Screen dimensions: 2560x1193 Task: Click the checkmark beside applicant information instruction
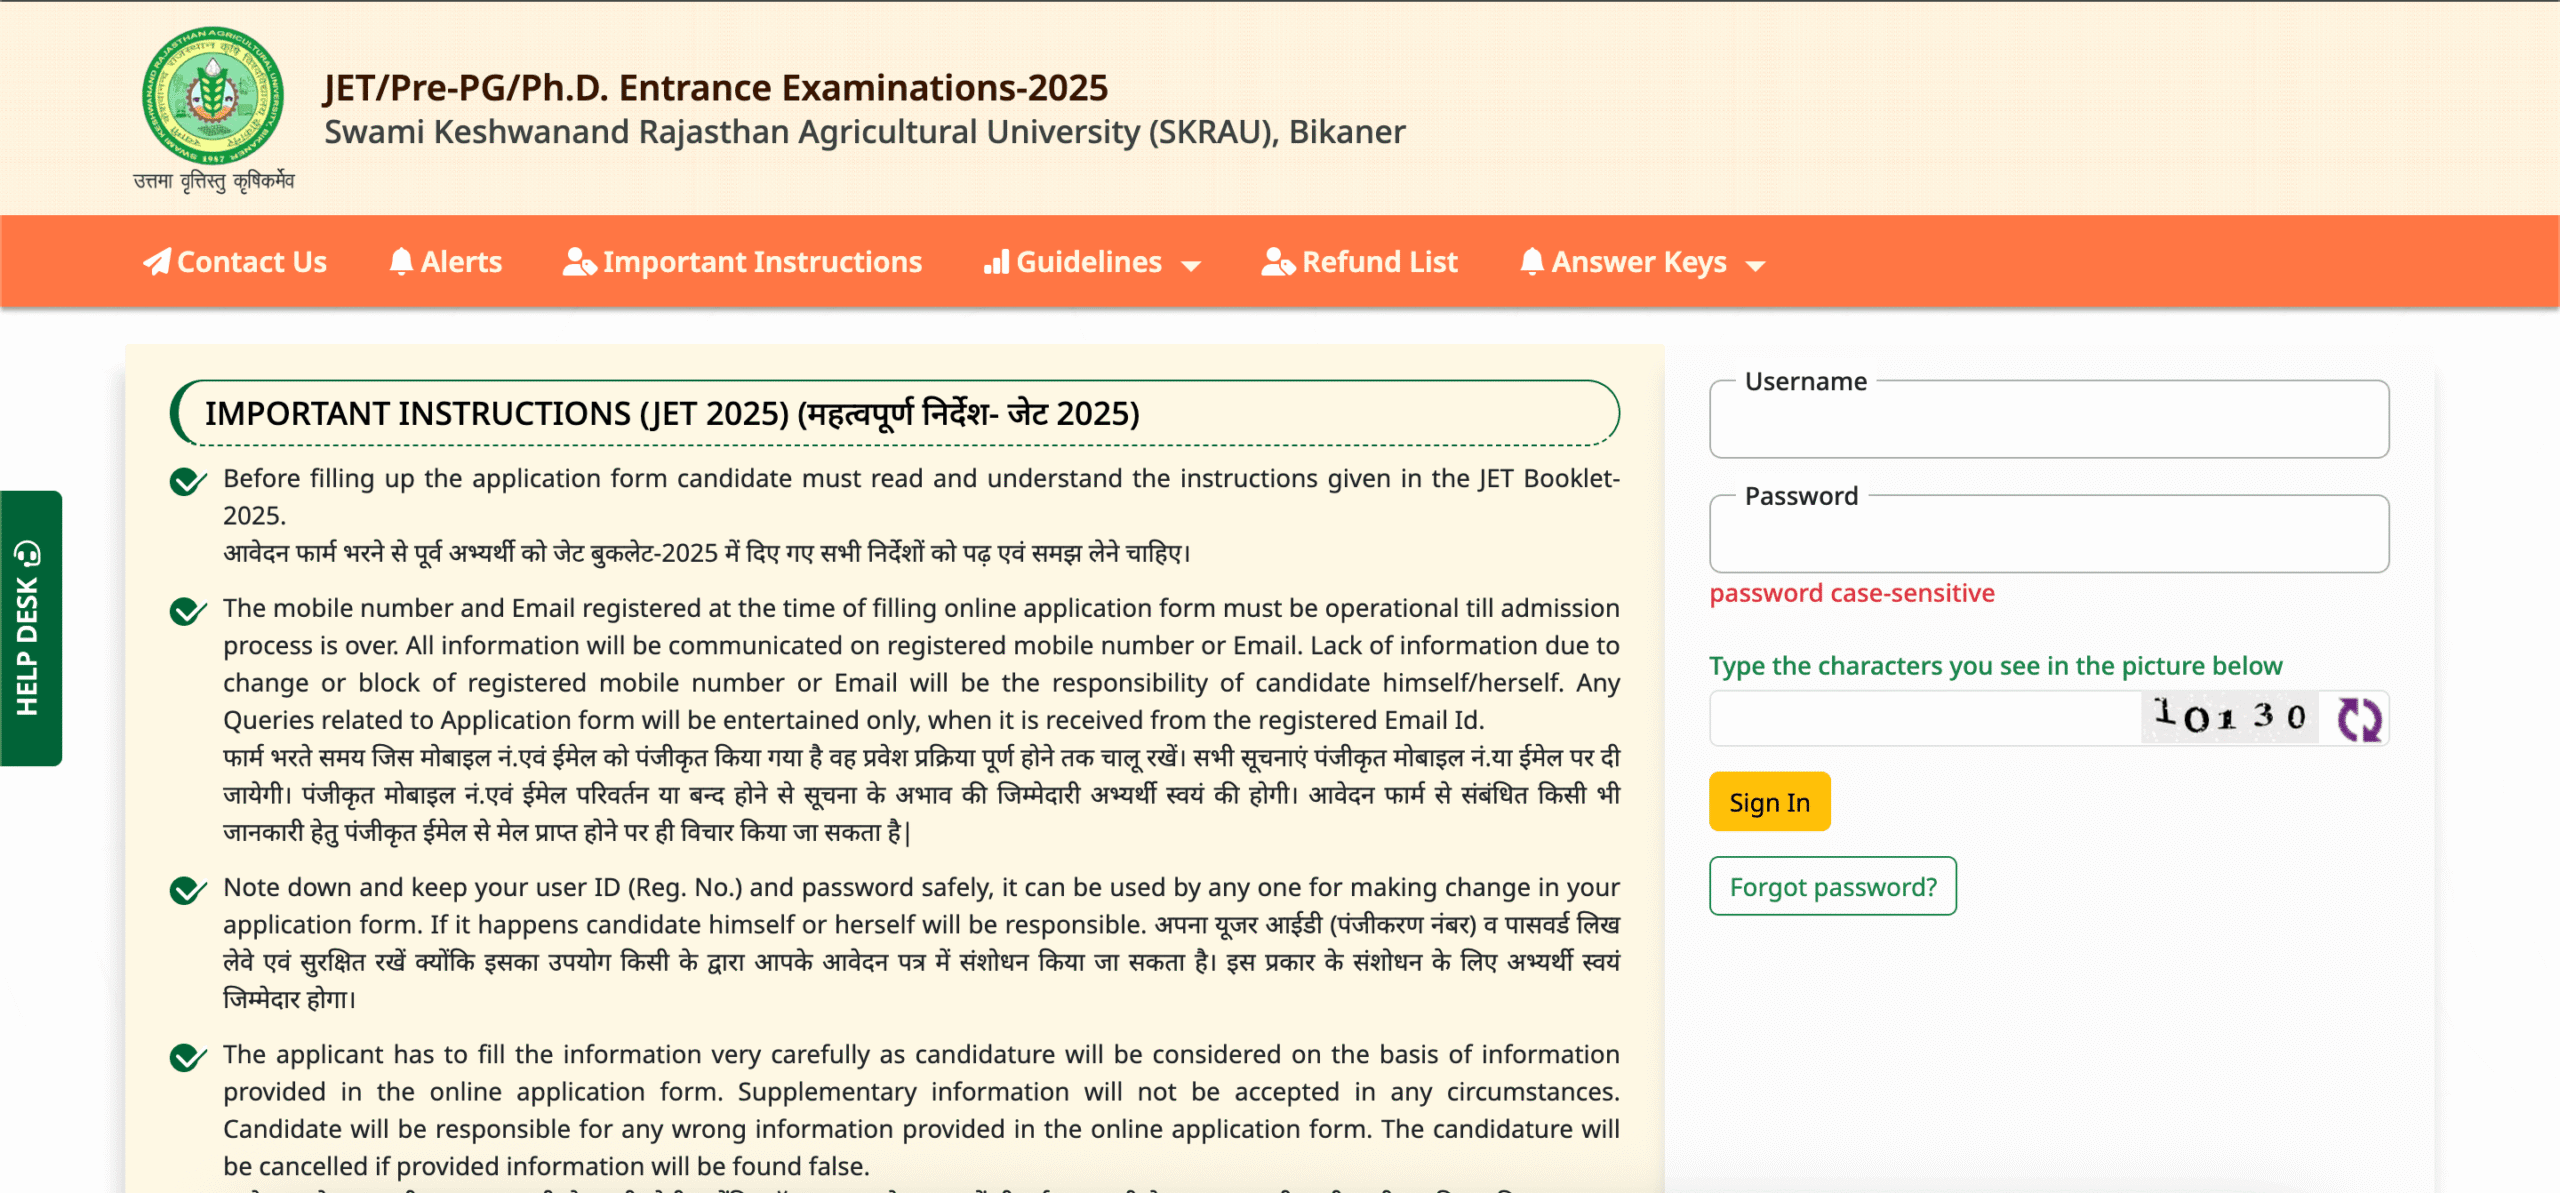click(x=188, y=1056)
